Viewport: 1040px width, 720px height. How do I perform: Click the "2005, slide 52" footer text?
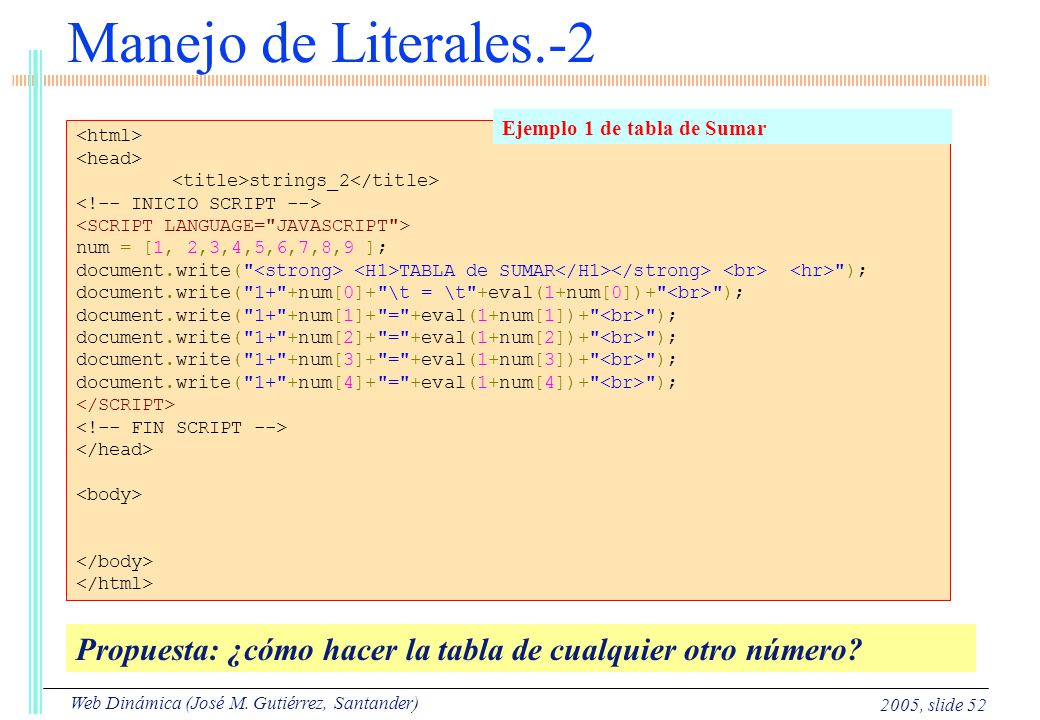tap(933, 705)
